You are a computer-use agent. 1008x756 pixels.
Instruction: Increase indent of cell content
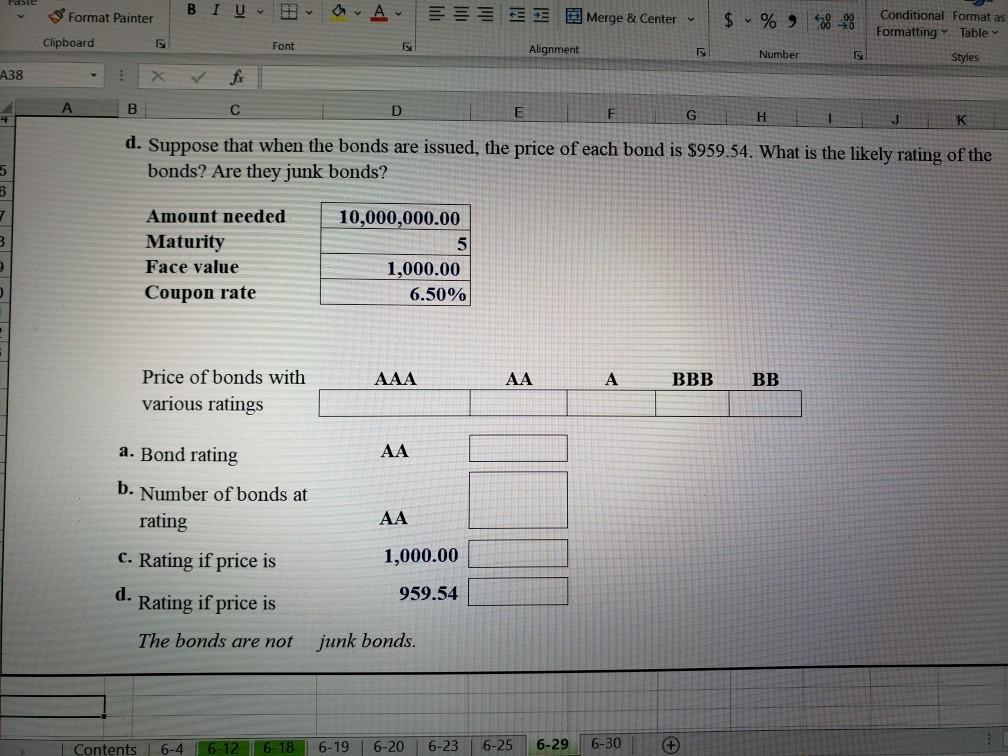(542, 15)
